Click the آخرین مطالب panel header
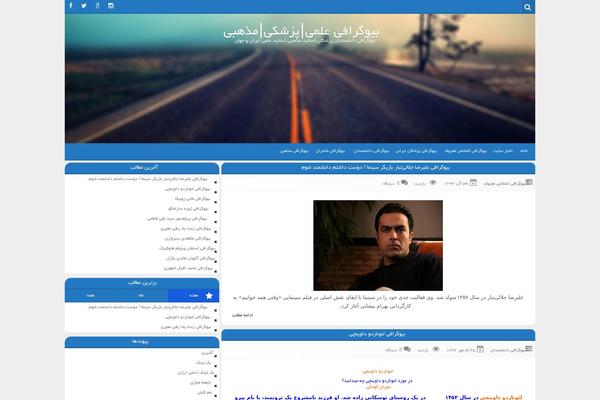 (142, 168)
